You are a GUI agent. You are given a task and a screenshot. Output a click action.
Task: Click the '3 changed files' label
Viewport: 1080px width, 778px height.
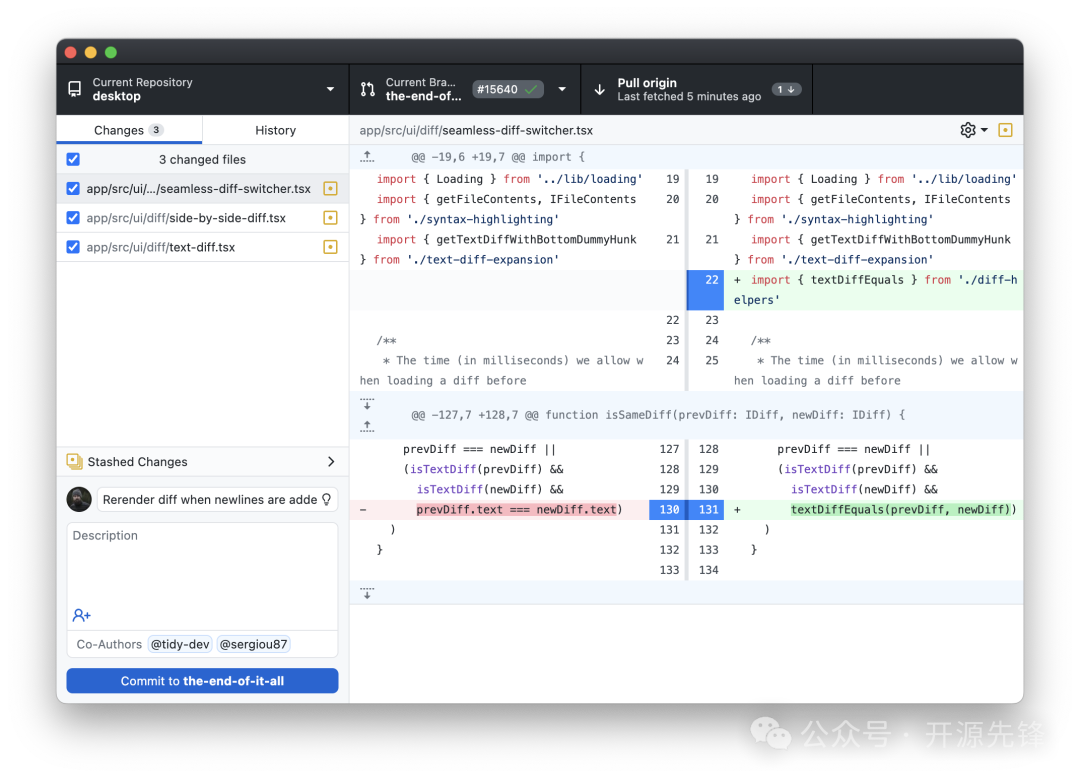pyautogui.click(x=202, y=160)
